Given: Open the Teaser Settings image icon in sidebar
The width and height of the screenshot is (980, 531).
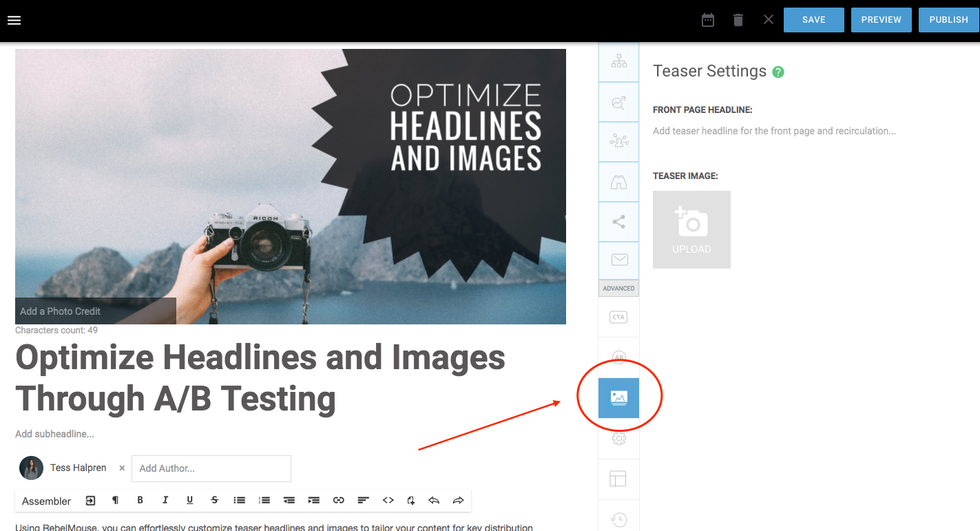Looking at the screenshot, I should tap(618, 398).
